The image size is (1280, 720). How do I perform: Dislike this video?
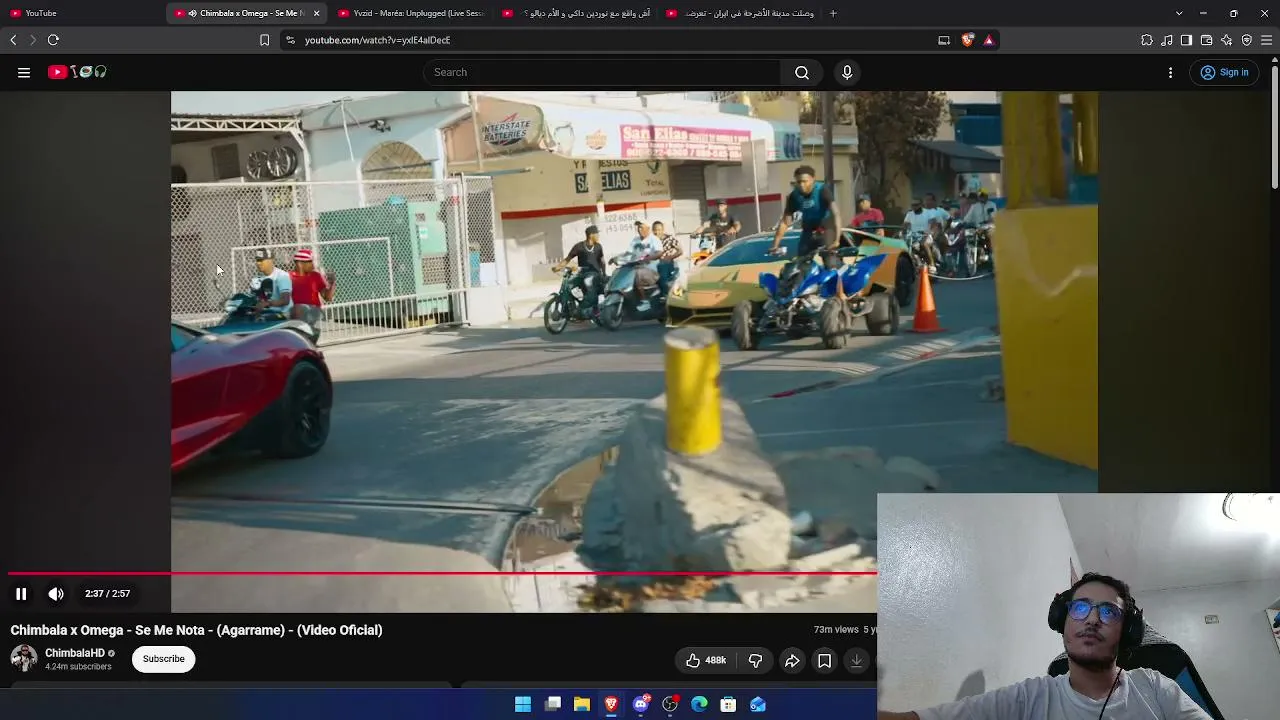755,660
